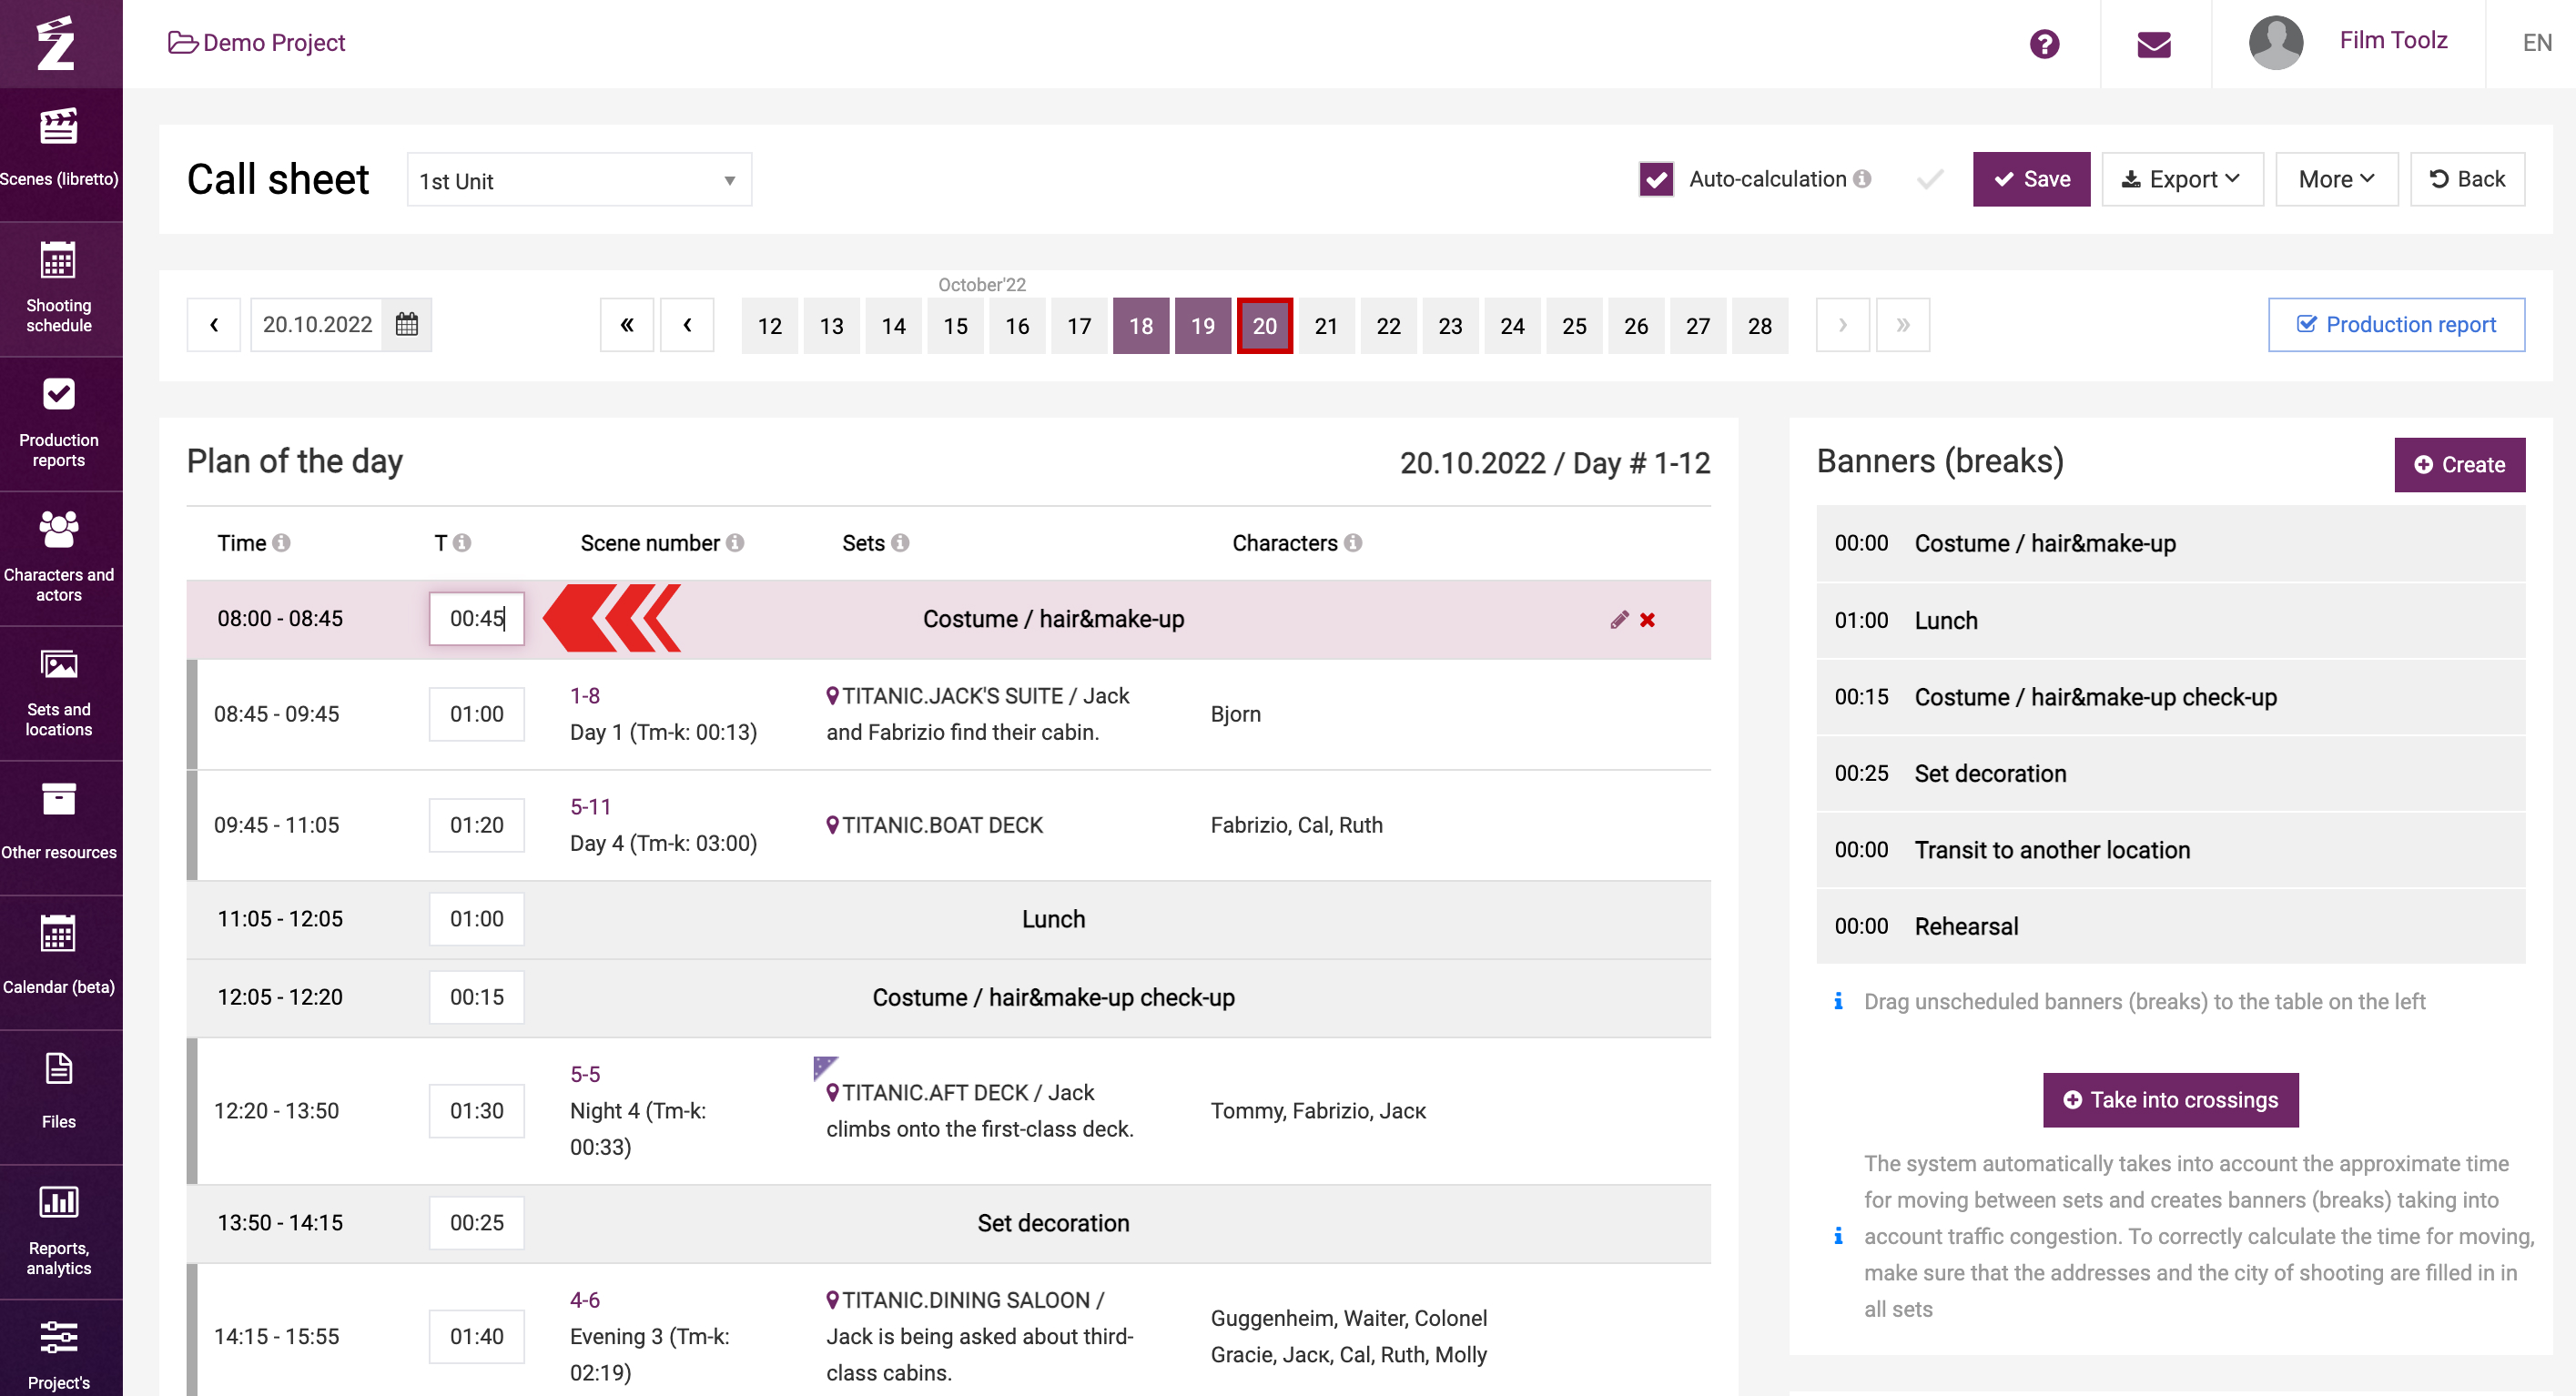Switch language via EN
Viewport: 2576px width, 1396px height.
coord(2536,43)
